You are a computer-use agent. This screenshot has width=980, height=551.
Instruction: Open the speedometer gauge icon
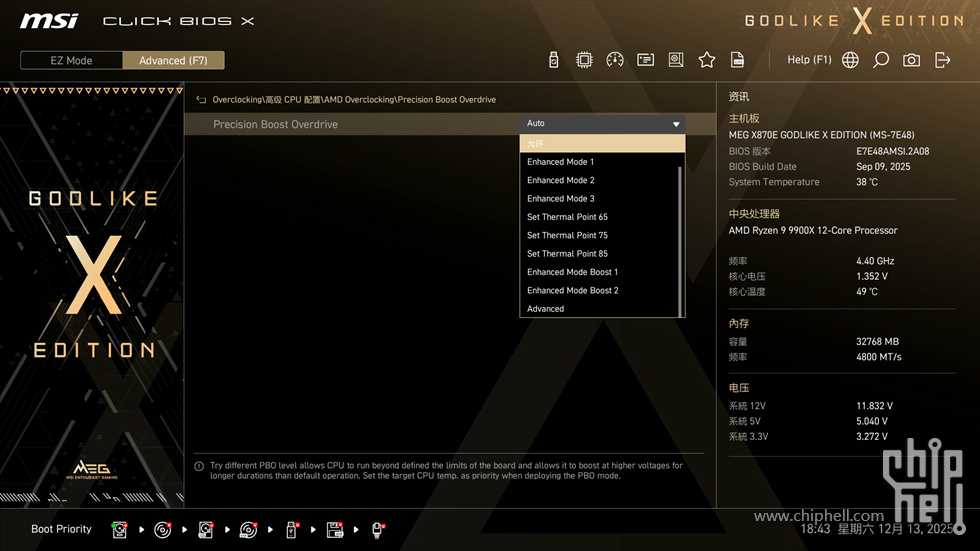pyautogui.click(x=615, y=60)
